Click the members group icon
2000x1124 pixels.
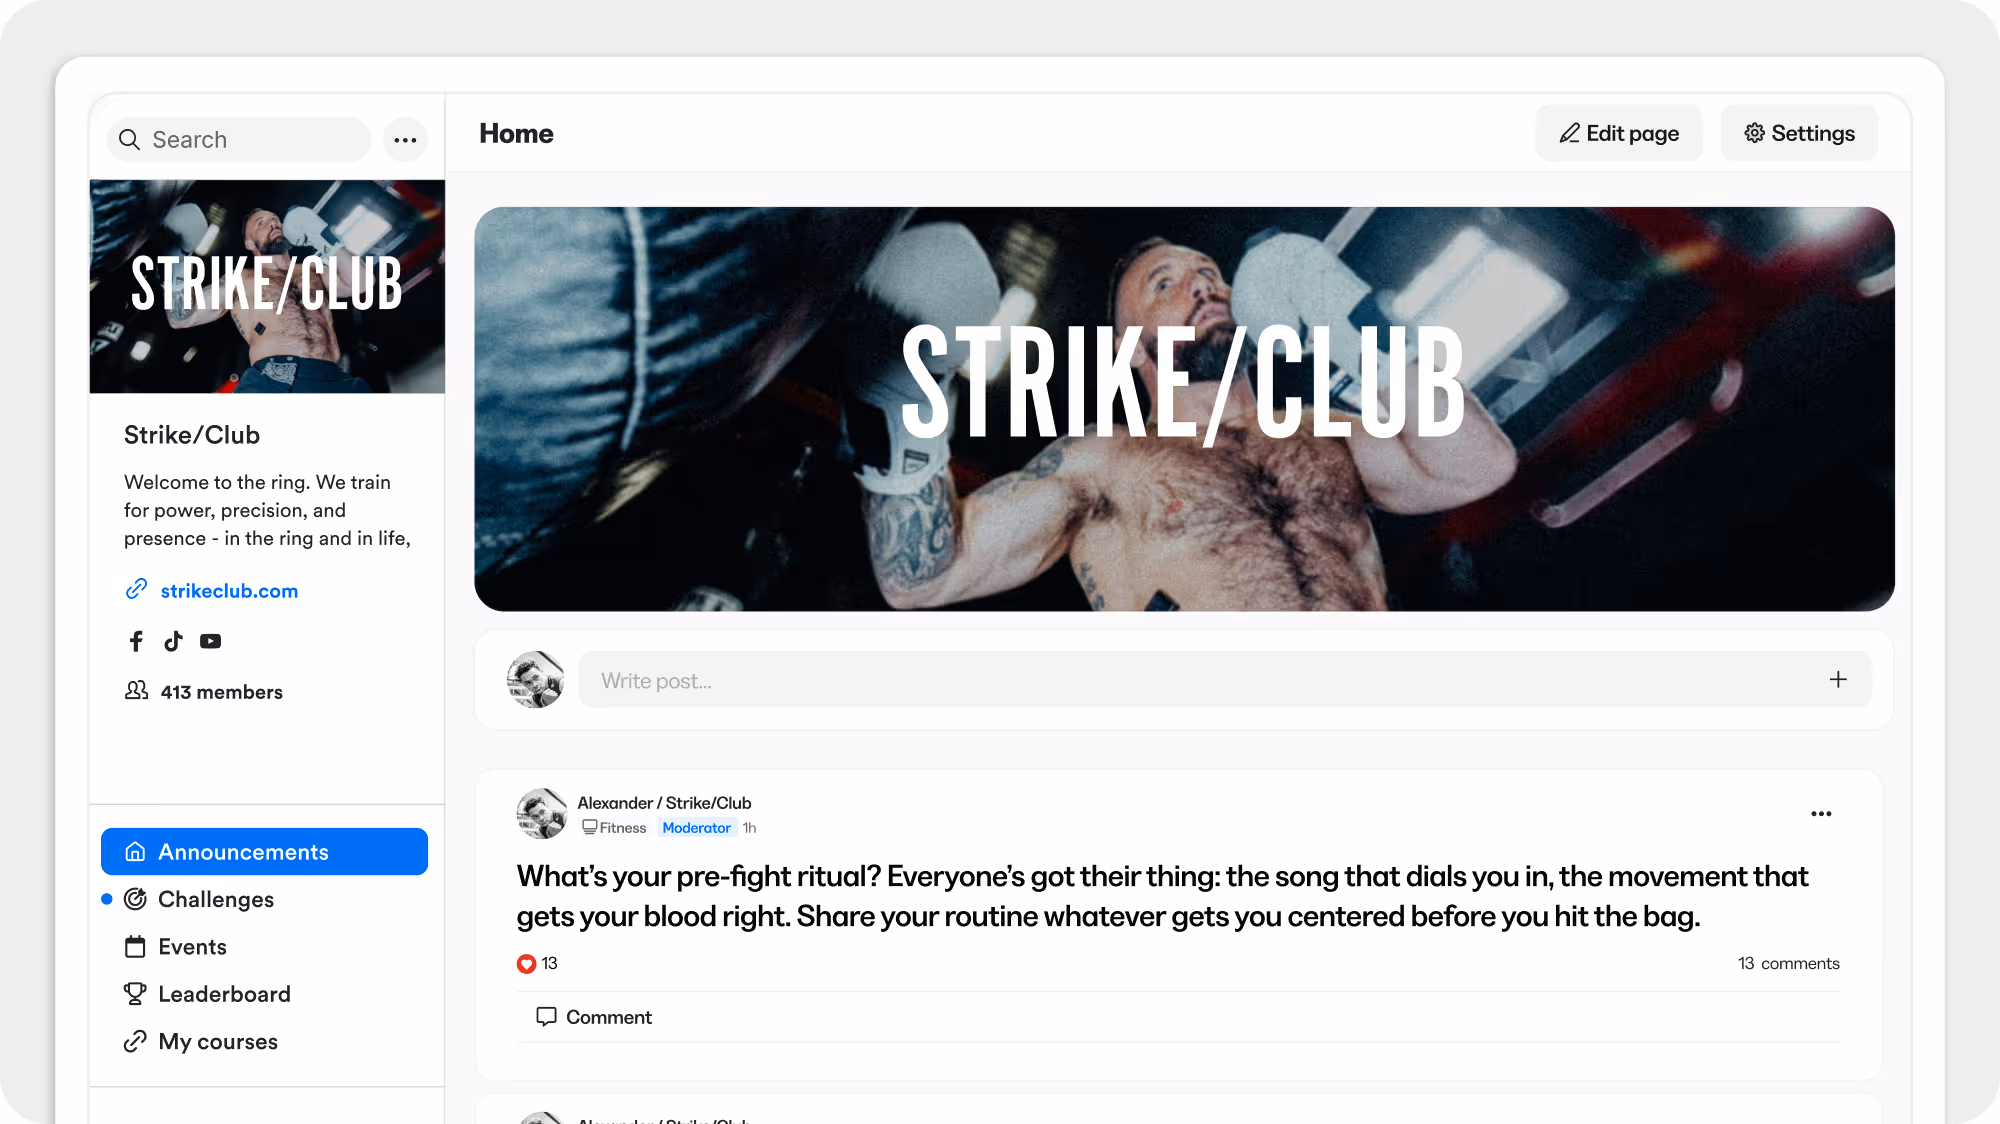(x=136, y=691)
